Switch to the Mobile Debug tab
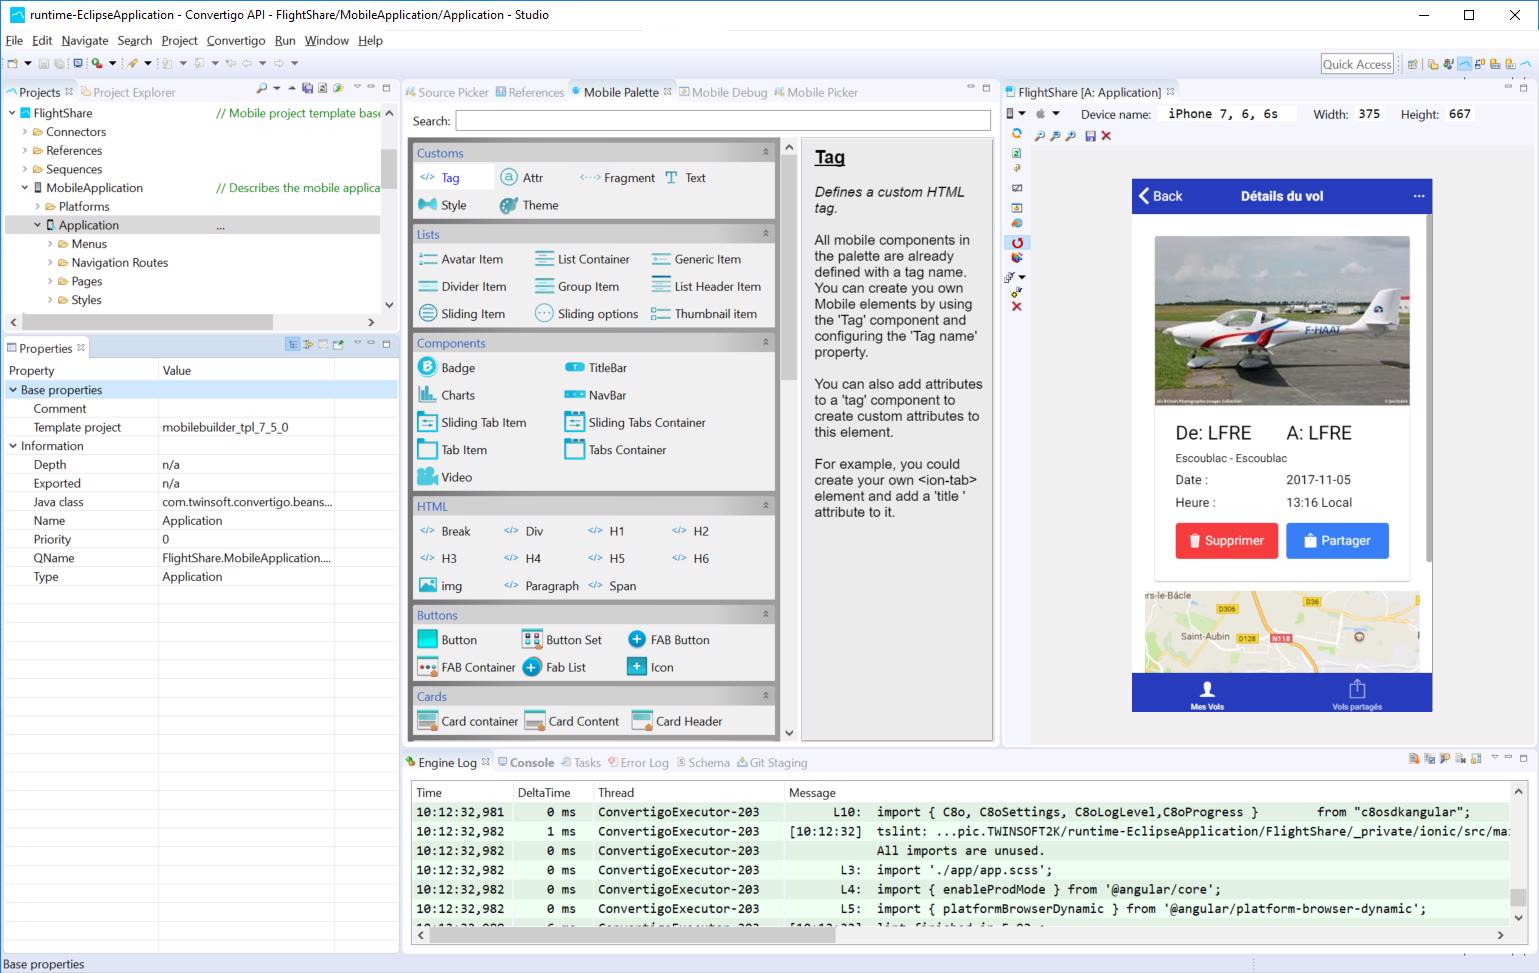 coord(723,92)
